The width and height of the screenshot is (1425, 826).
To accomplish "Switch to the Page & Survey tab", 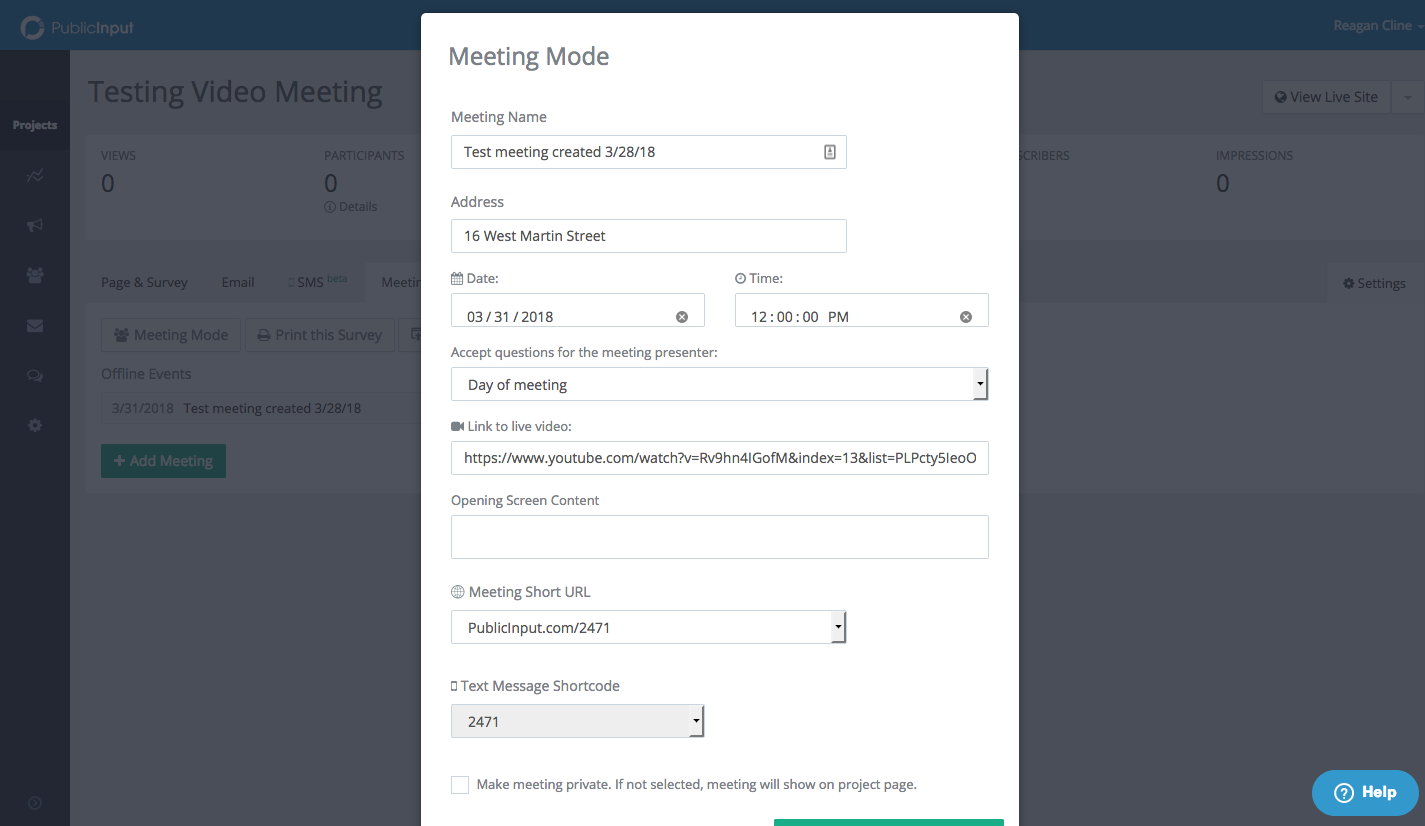I will pyautogui.click(x=144, y=282).
